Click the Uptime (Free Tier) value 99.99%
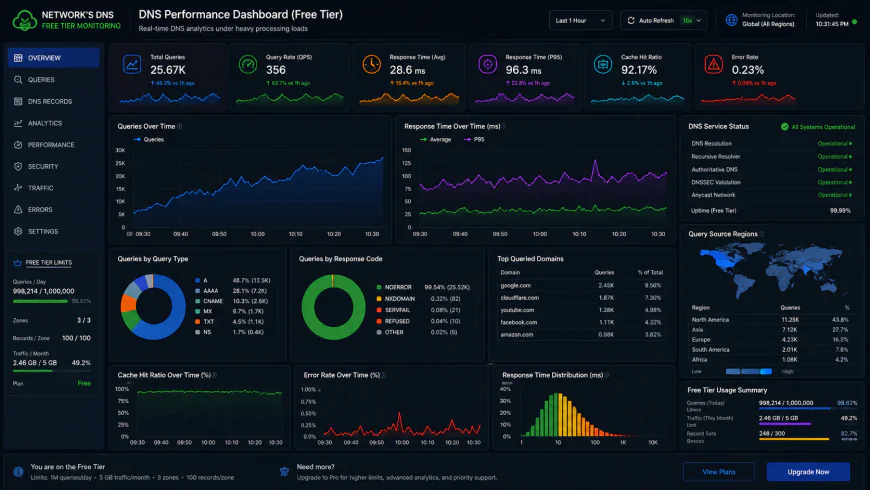Image resolution: width=870 pixels, height=490 pixels. tap(839, 211)
